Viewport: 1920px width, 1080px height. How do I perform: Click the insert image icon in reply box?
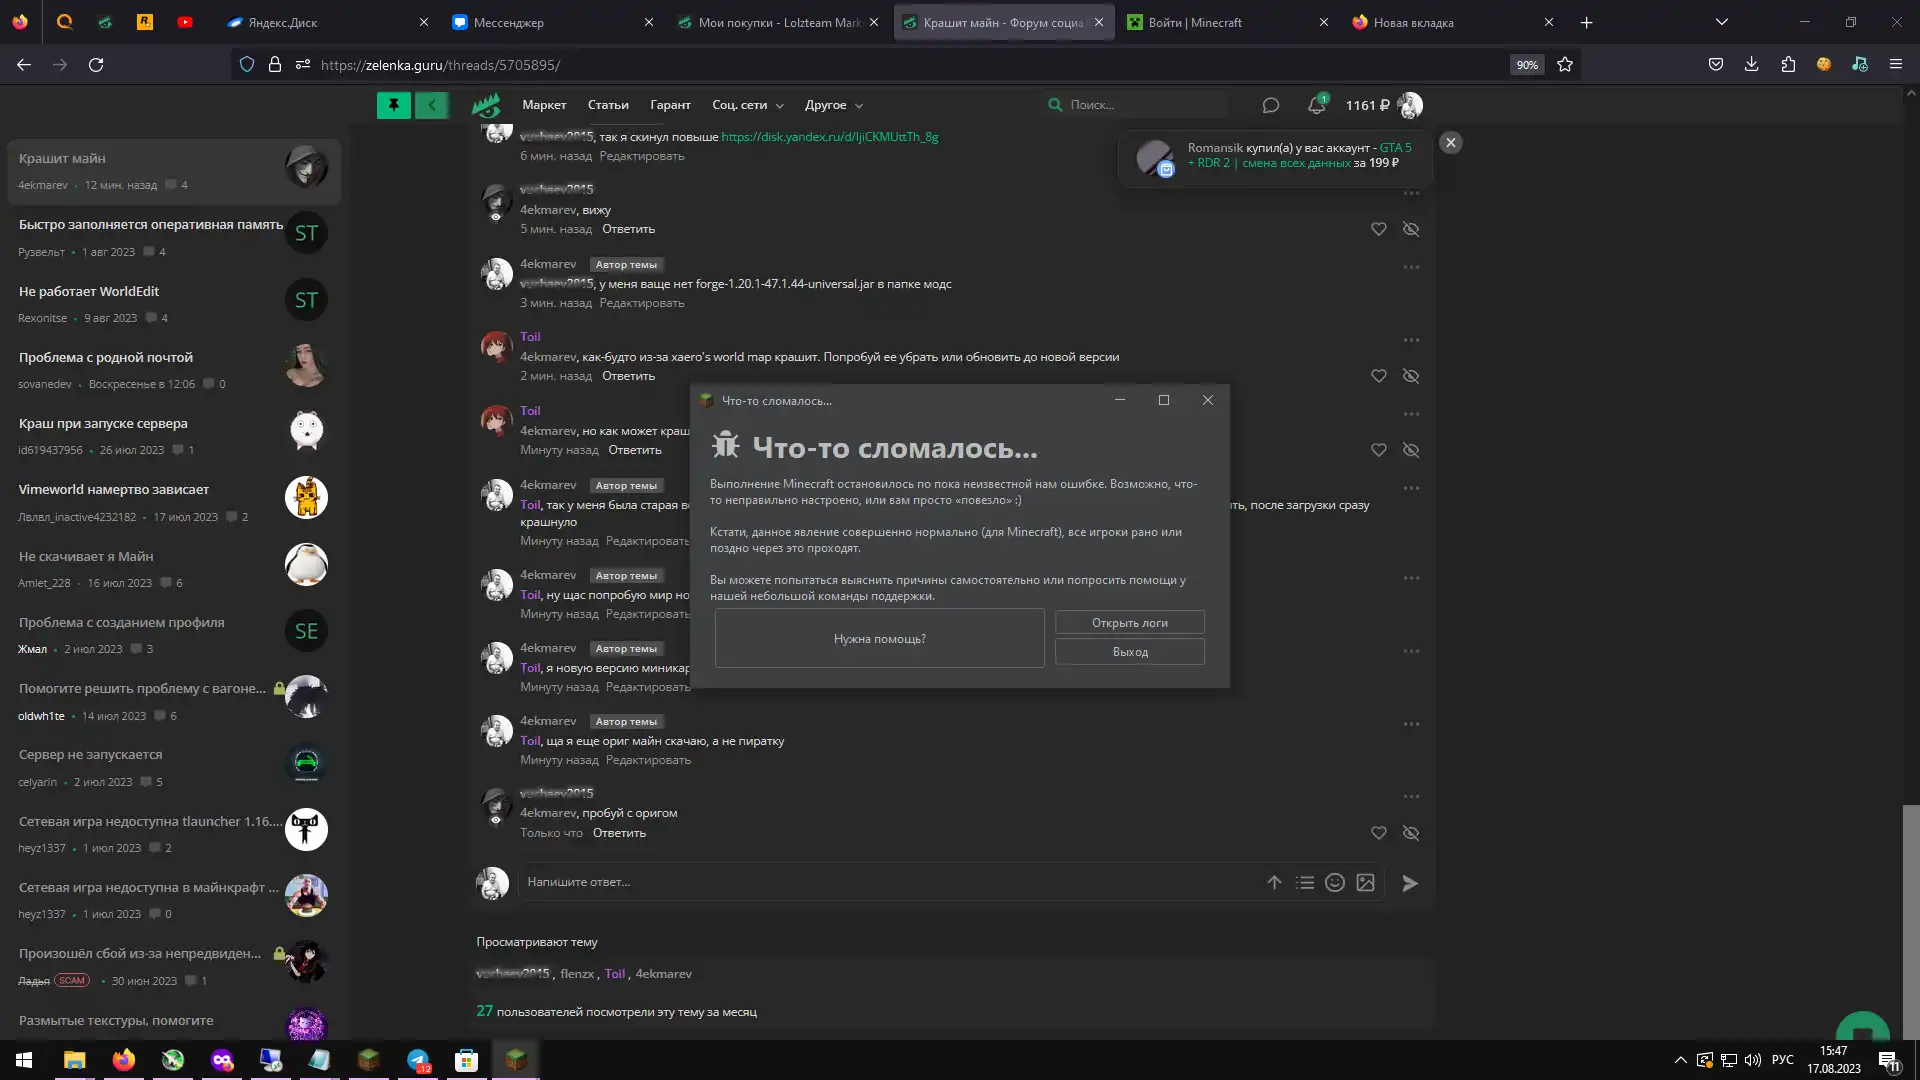[1365, 882]
